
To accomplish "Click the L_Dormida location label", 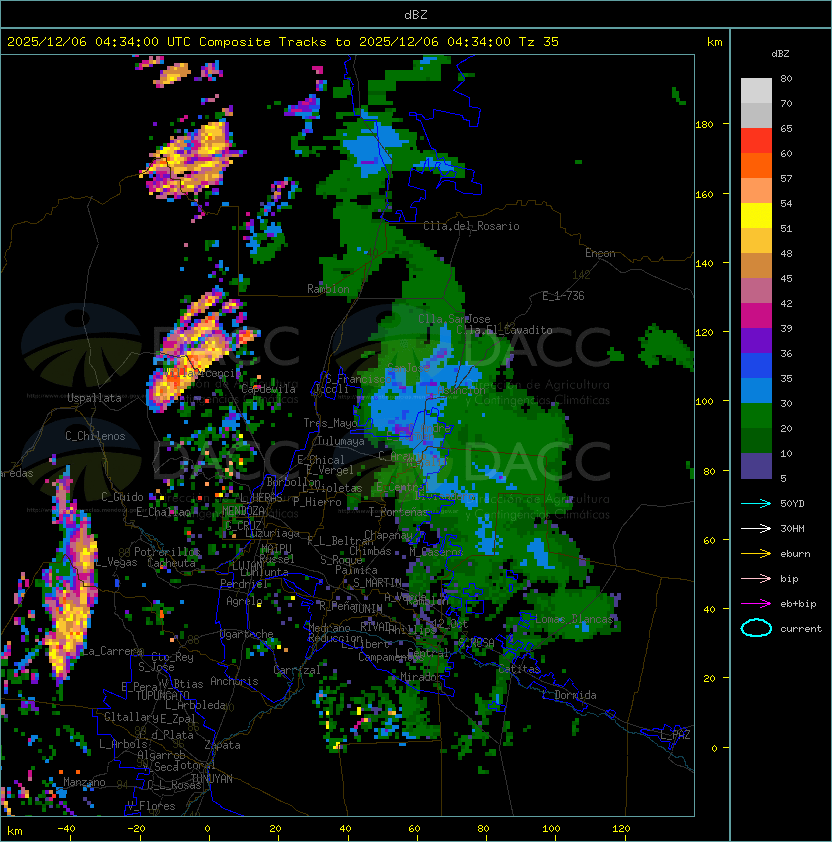I will point(569,695).
